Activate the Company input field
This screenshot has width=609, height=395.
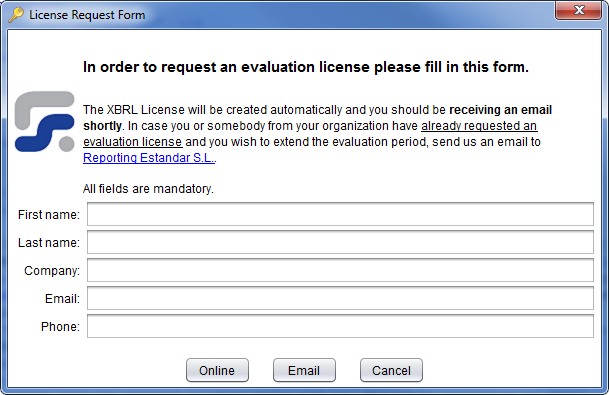coord(340,270)
